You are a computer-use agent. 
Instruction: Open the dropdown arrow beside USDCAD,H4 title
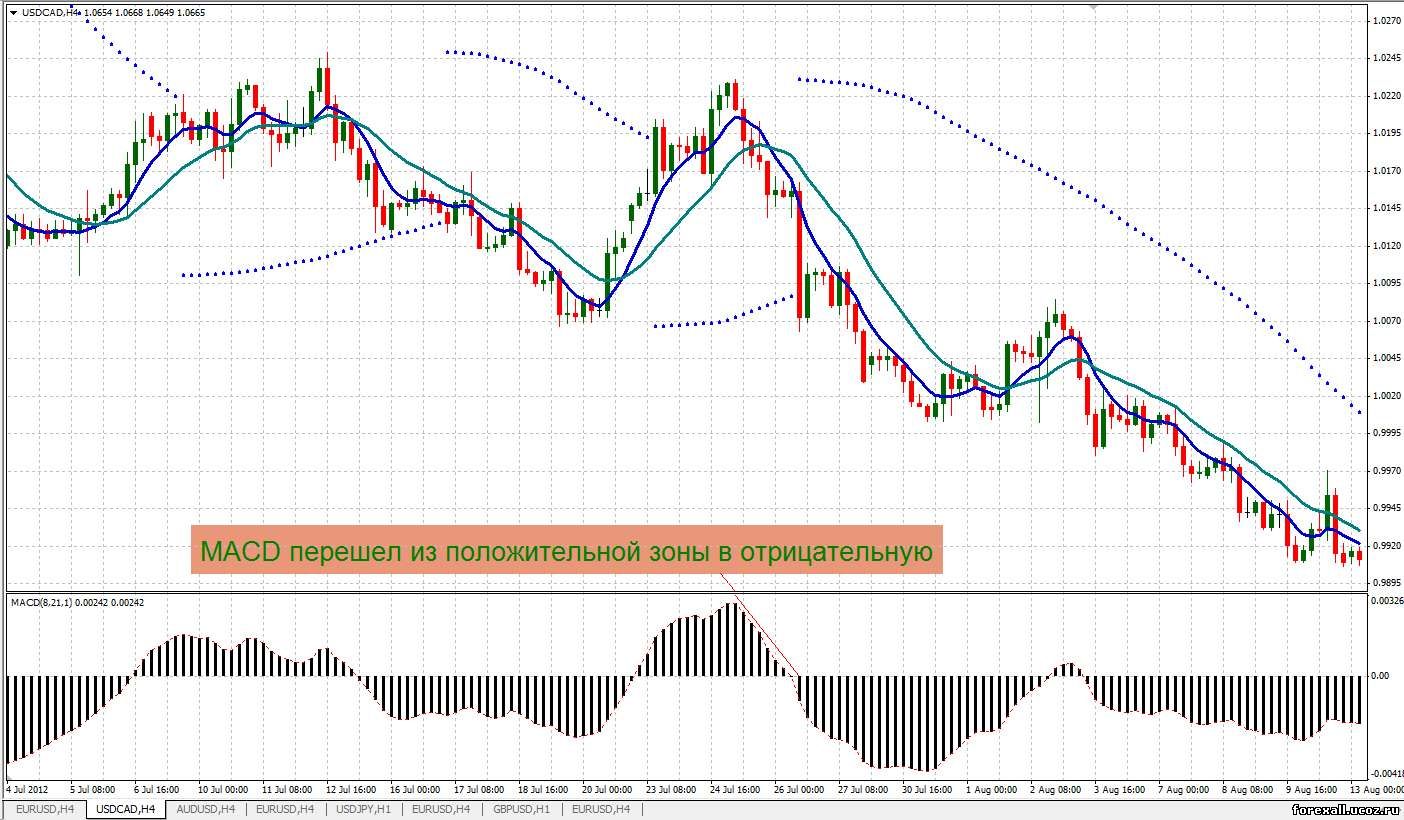click(x=12, y=12)
